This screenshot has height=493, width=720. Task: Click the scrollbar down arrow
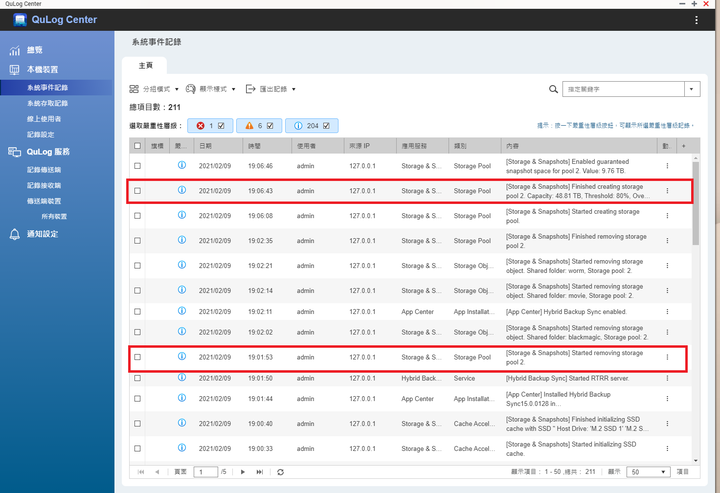[x=696, y=460]
